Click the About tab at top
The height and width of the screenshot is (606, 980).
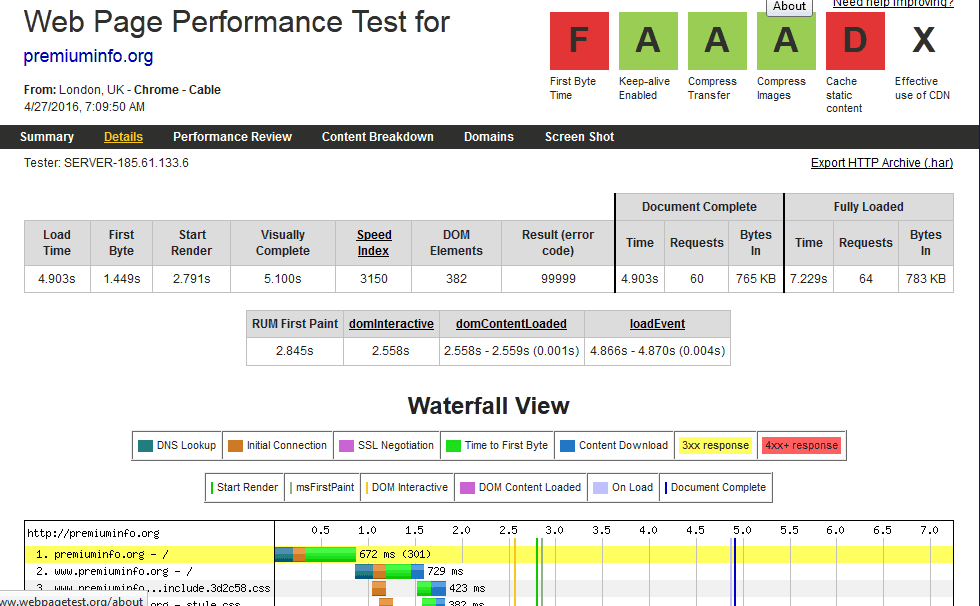789,7
